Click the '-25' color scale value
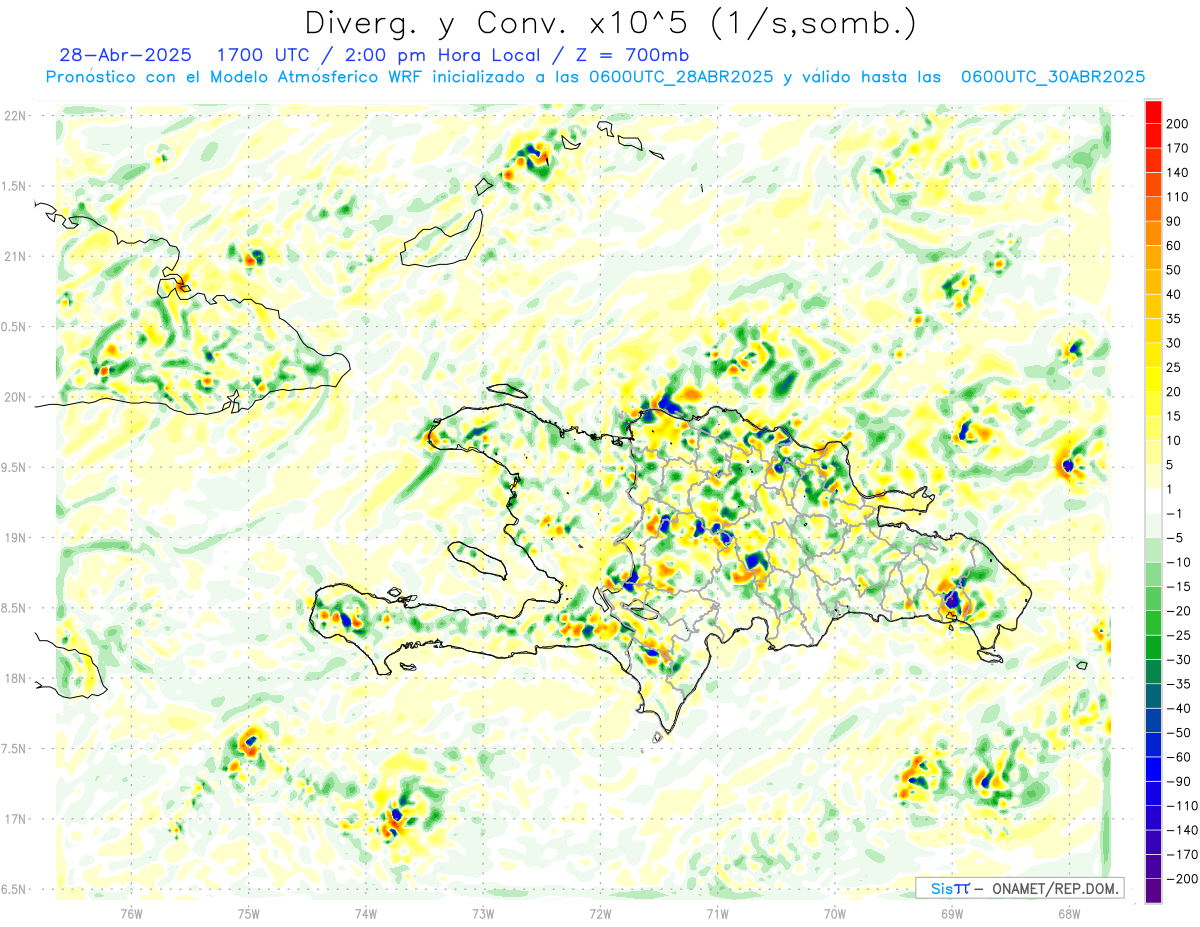The image size is (1200, 927). (1179, 635)
